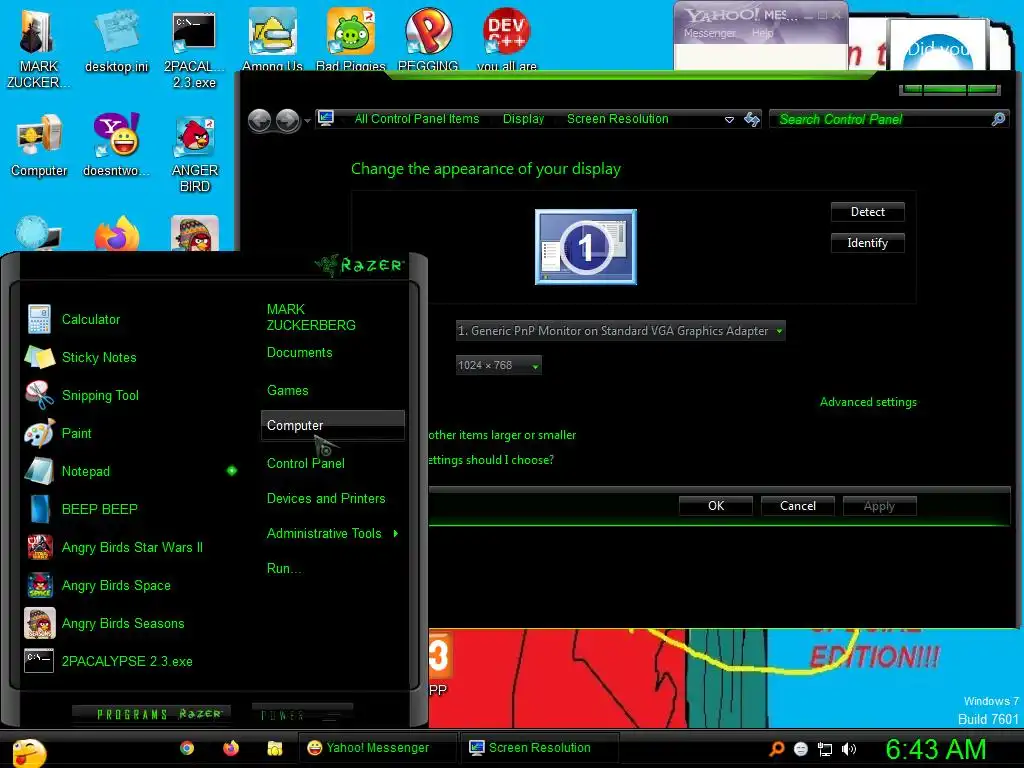Click the volume speaker tray icon
The image size is (1024, 768).
(849, 749)
